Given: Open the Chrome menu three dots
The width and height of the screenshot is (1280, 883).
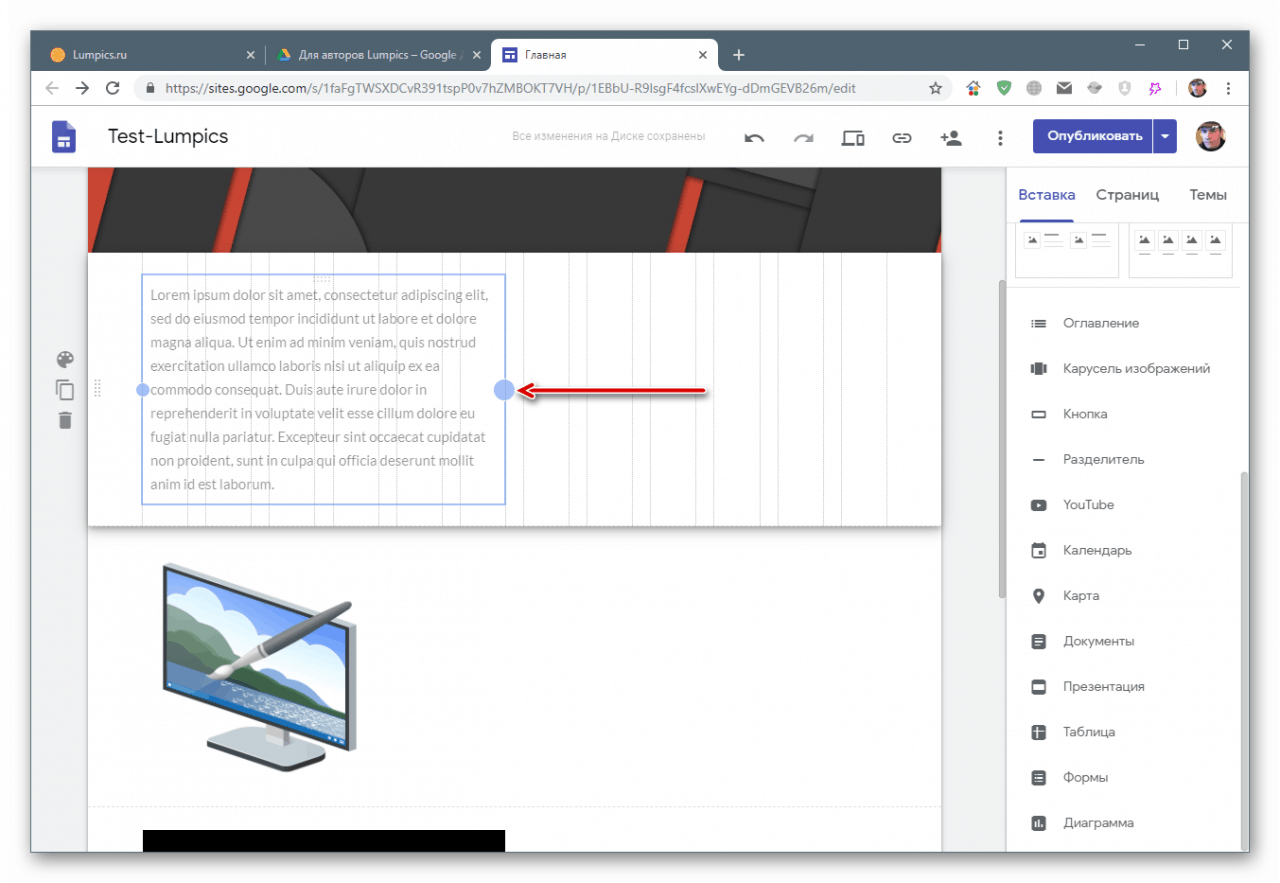Looking at the screenshot, I should [x=1228, y=88].
